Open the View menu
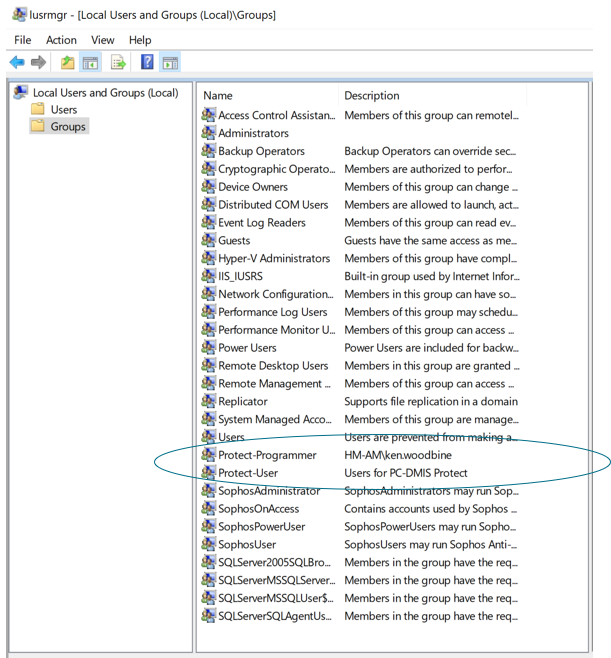The image size is (611, 658). 103,40
